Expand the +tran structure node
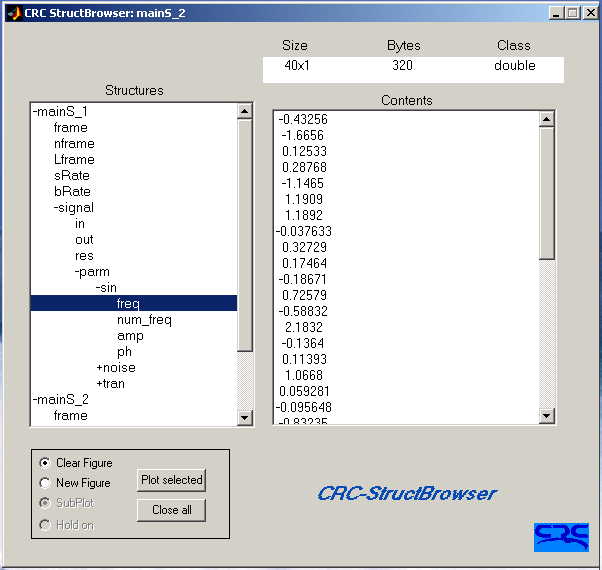 point(111,383)
